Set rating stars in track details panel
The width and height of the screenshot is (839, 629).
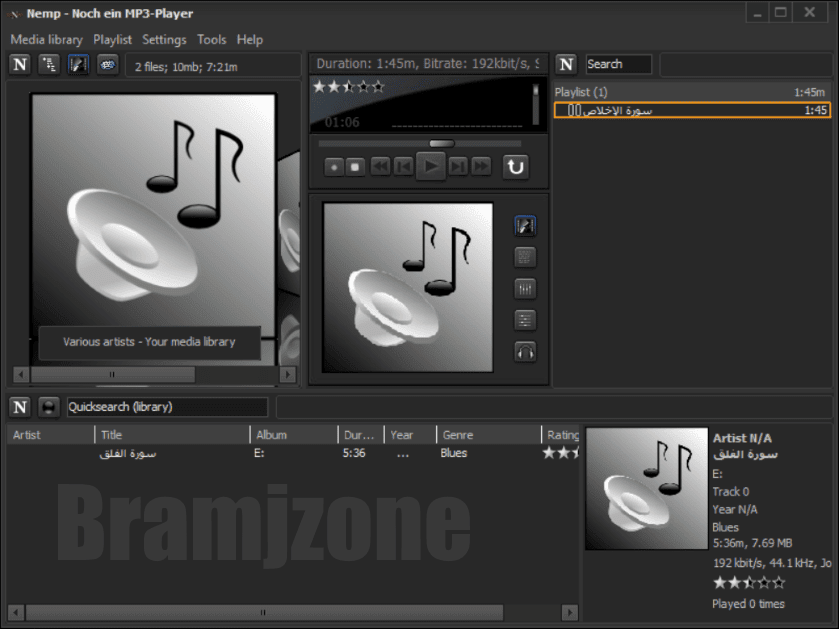pyautogui.click(x=749, y=582)
